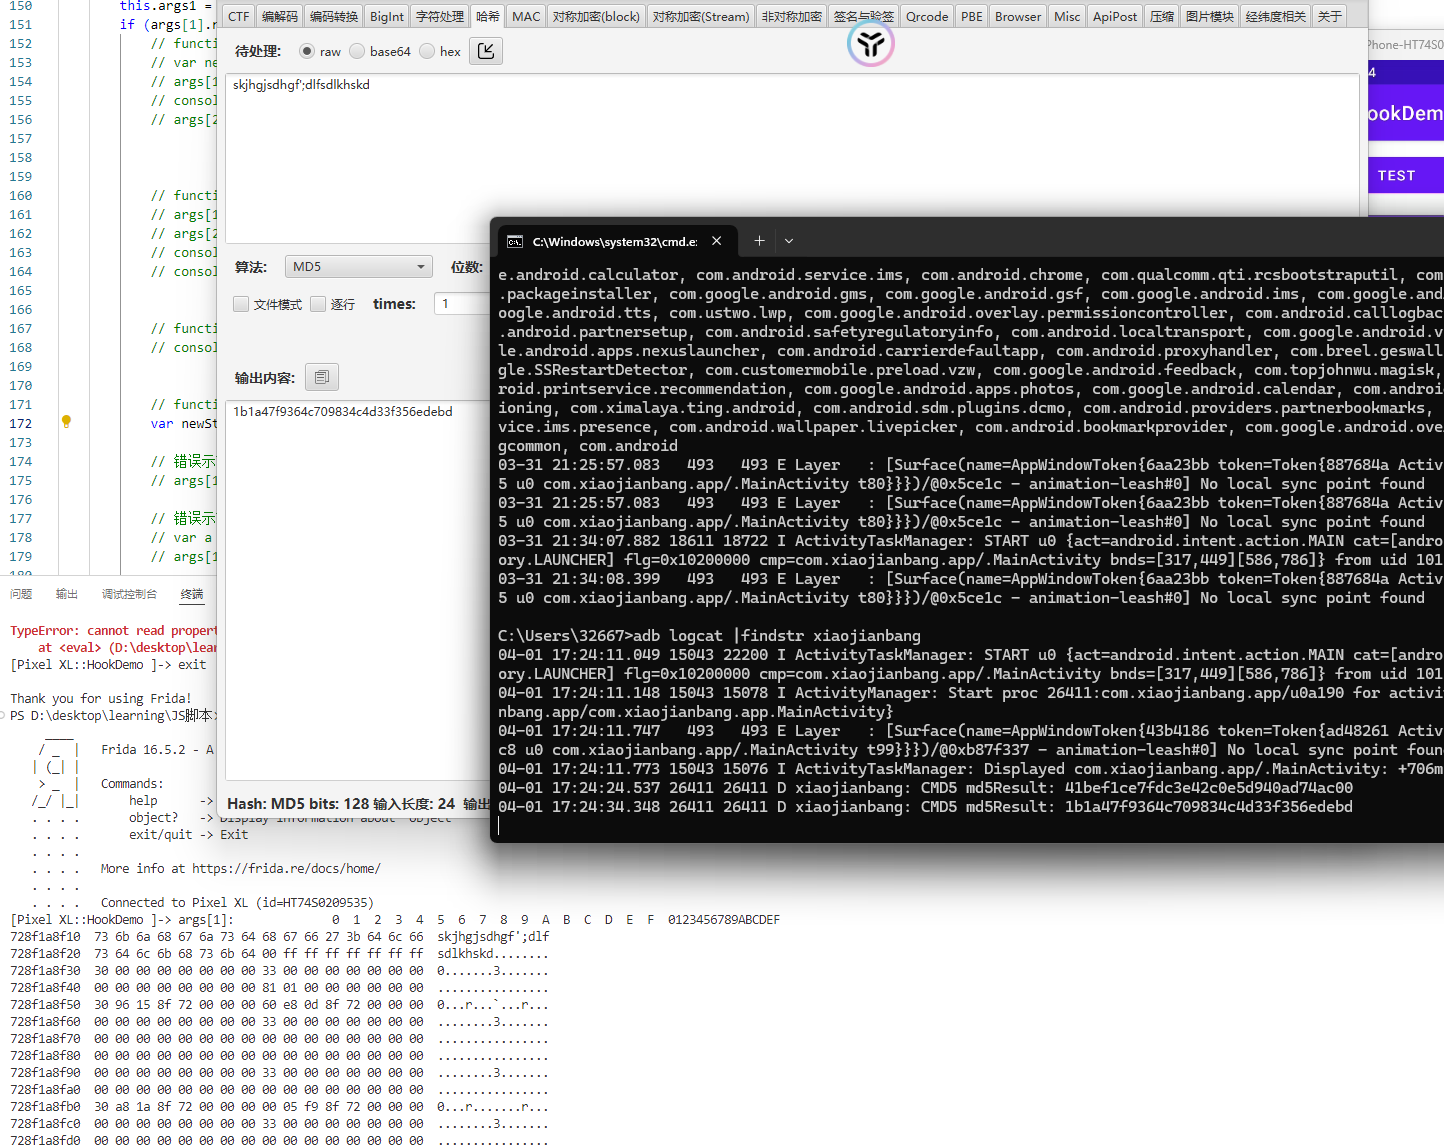Select hex input format radio button
The height and width of the screenshot is (1146, 1444).
tap(427, 51)
